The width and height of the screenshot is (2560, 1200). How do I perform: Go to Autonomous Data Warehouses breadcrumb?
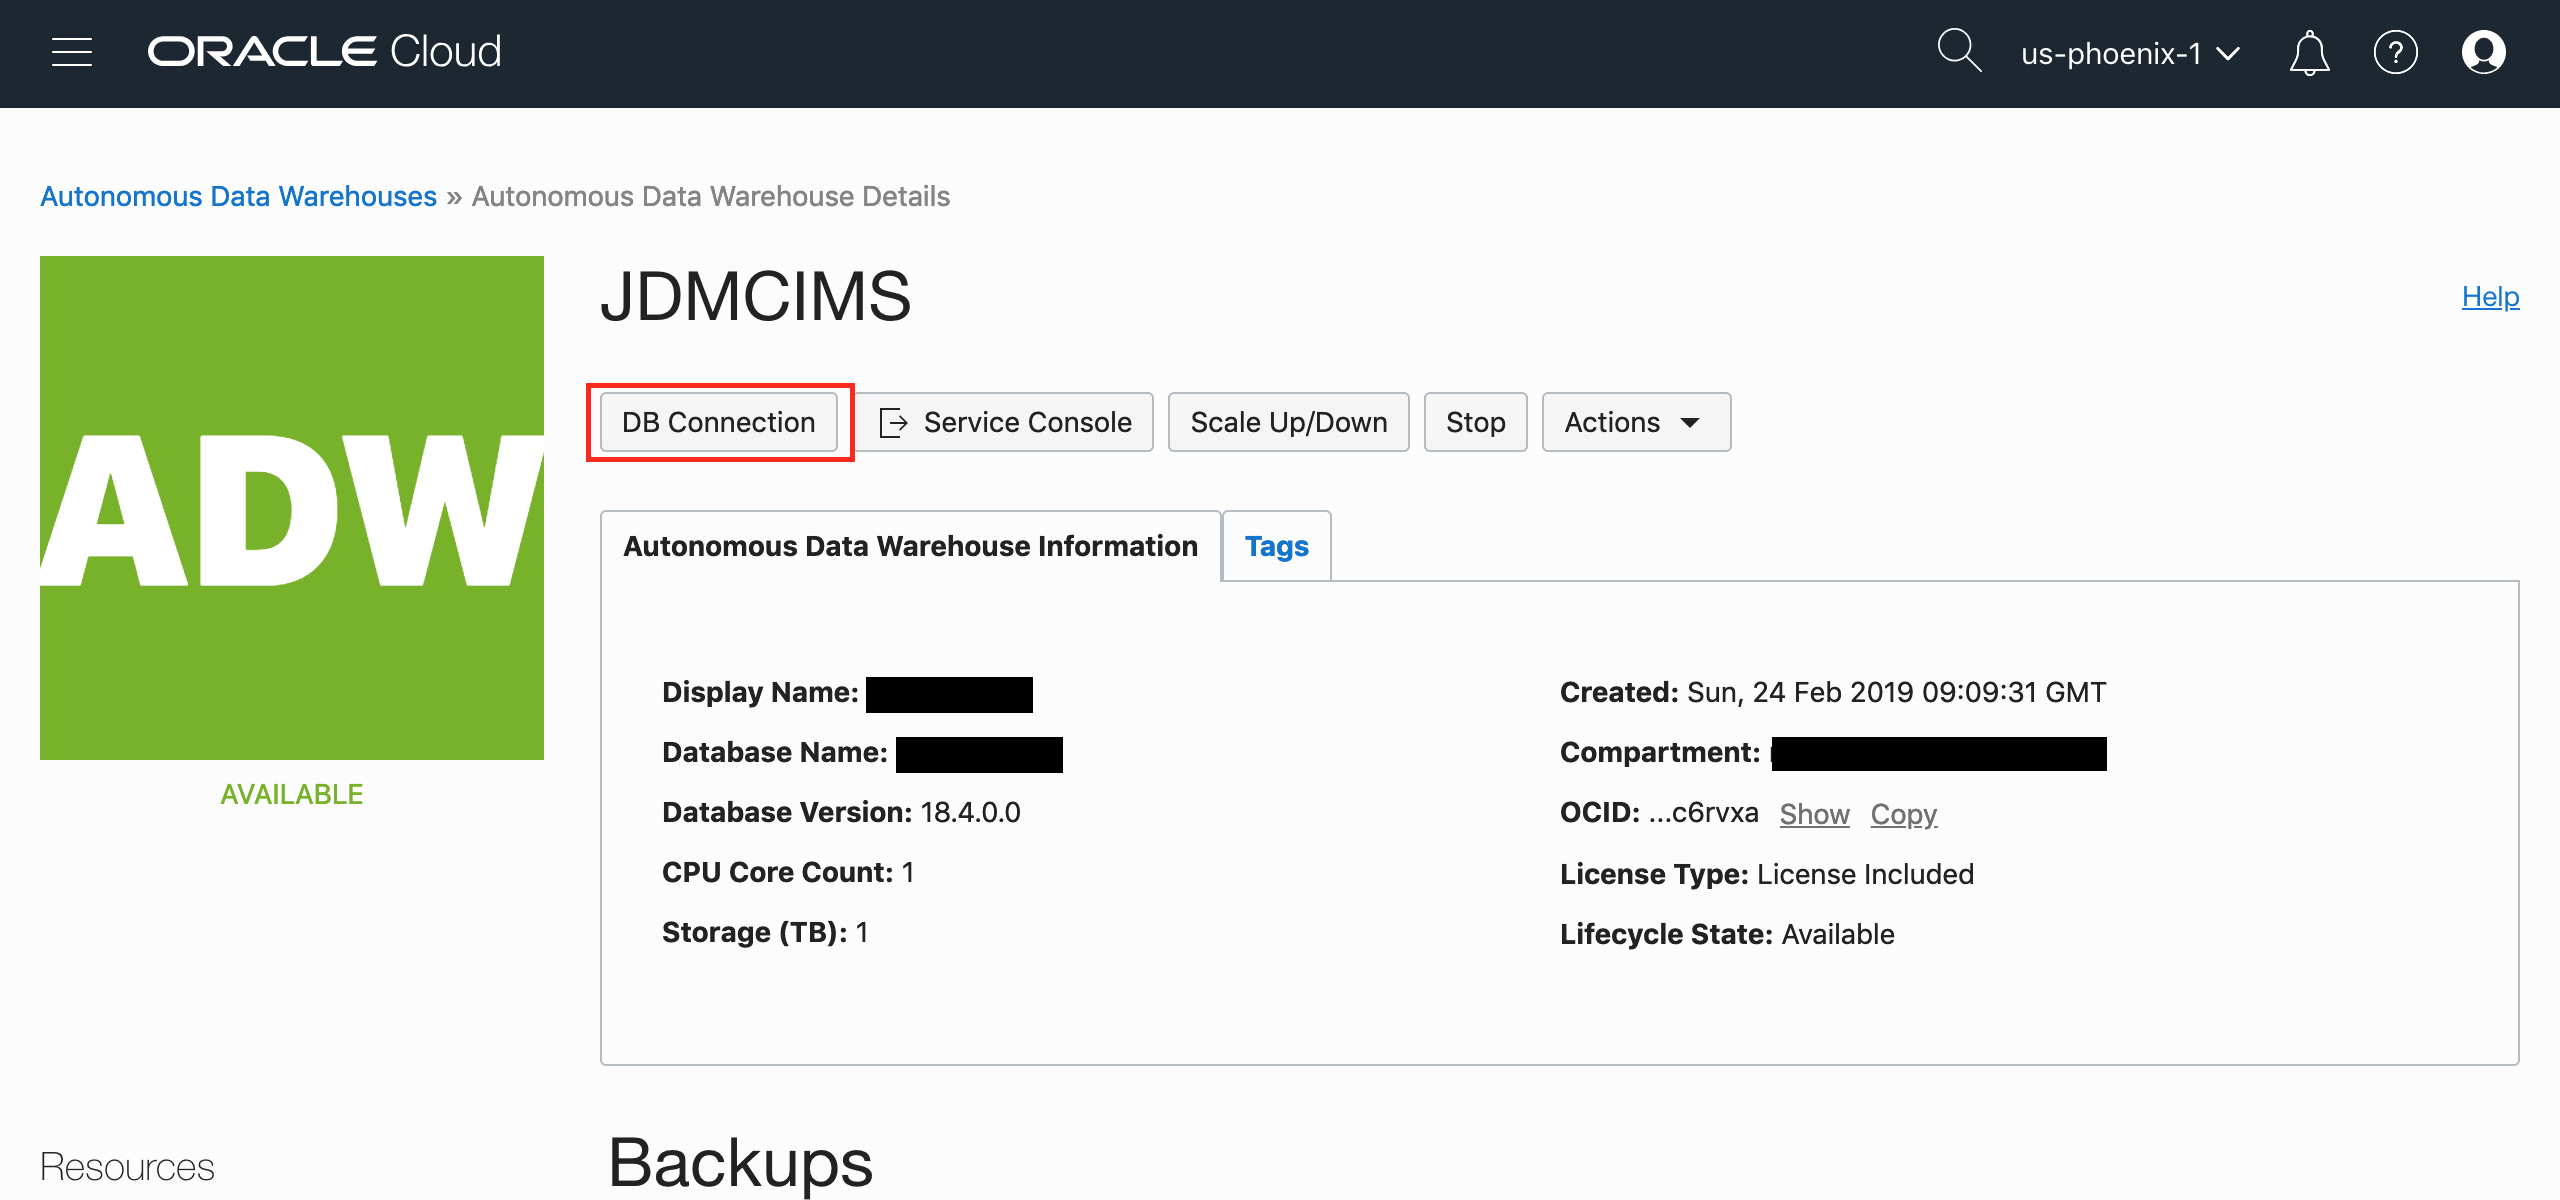pyautogui.click(x=238, y=196)
